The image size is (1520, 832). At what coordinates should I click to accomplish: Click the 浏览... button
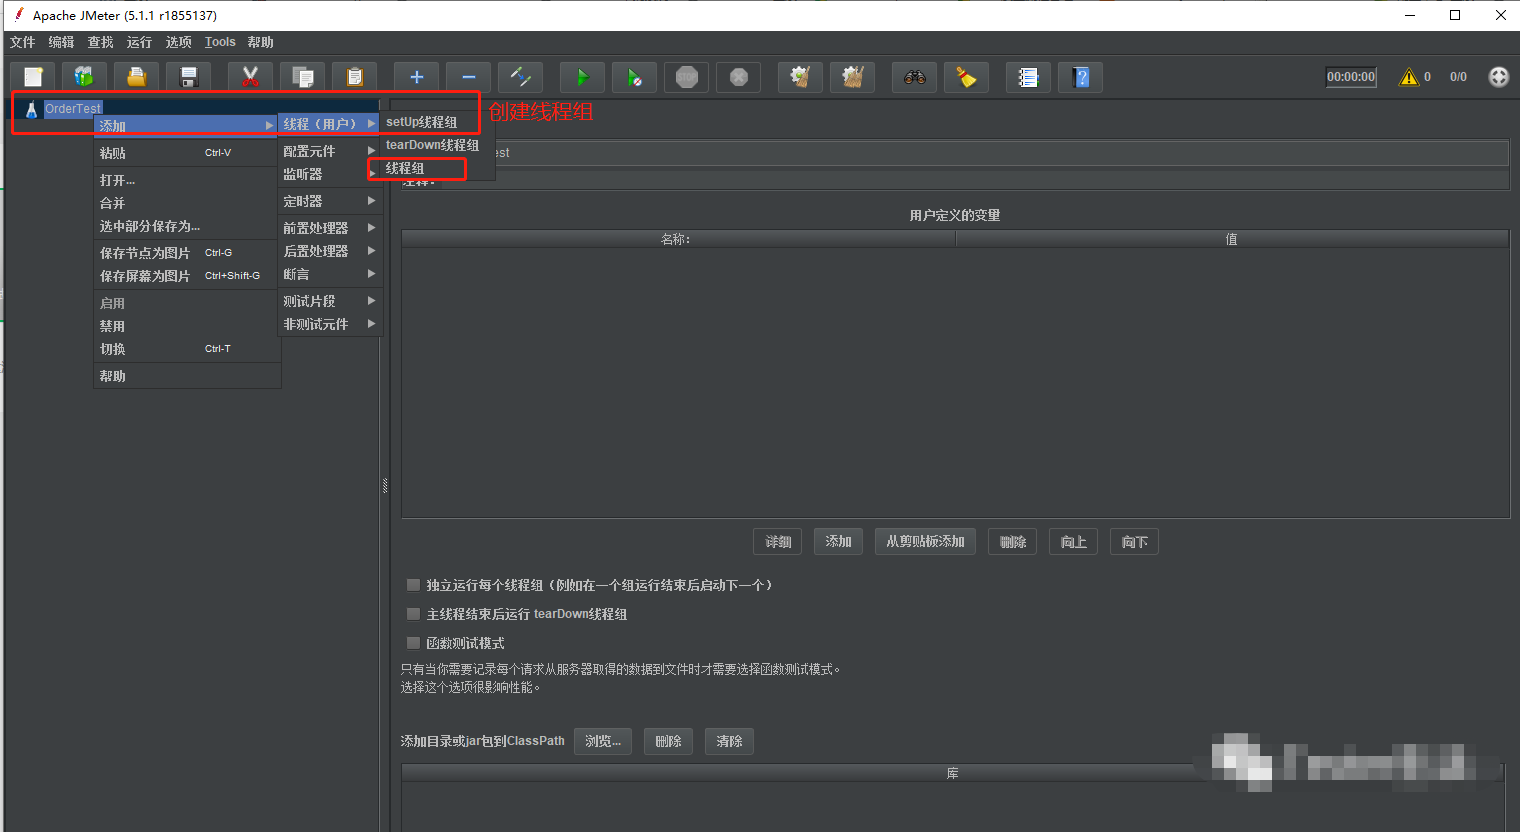[x=603, y=741]
